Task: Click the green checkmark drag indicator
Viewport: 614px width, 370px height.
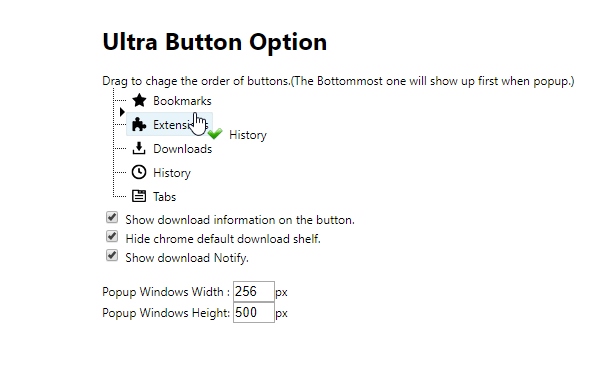Action: [215, 134]
